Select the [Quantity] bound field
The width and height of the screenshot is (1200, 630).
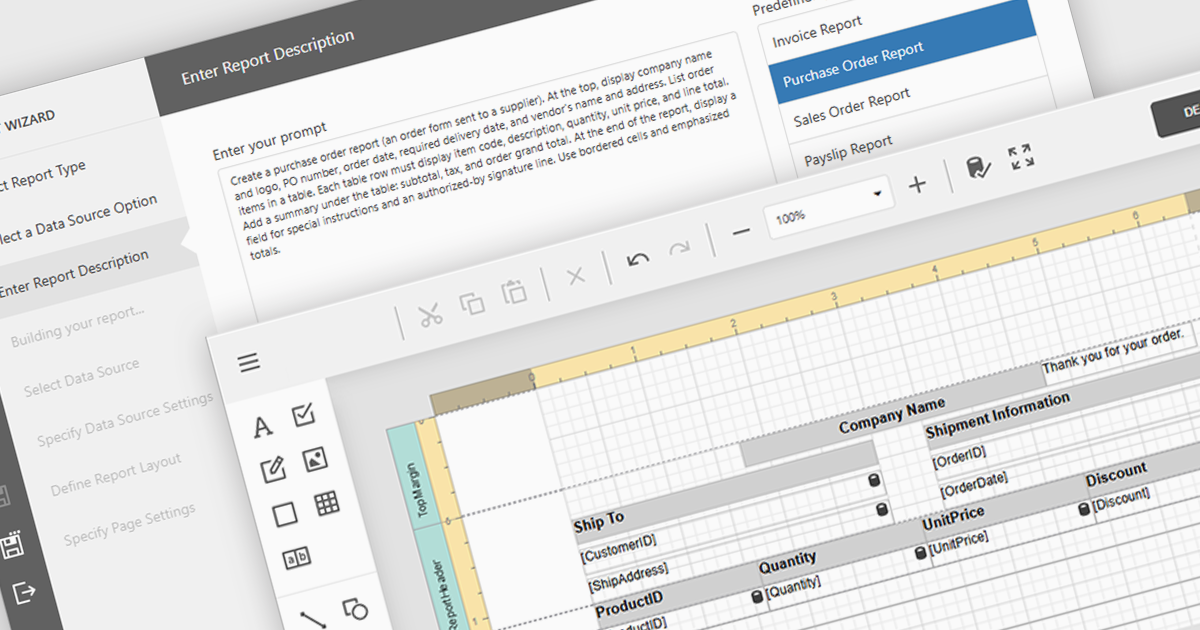[x=792, y=589]
